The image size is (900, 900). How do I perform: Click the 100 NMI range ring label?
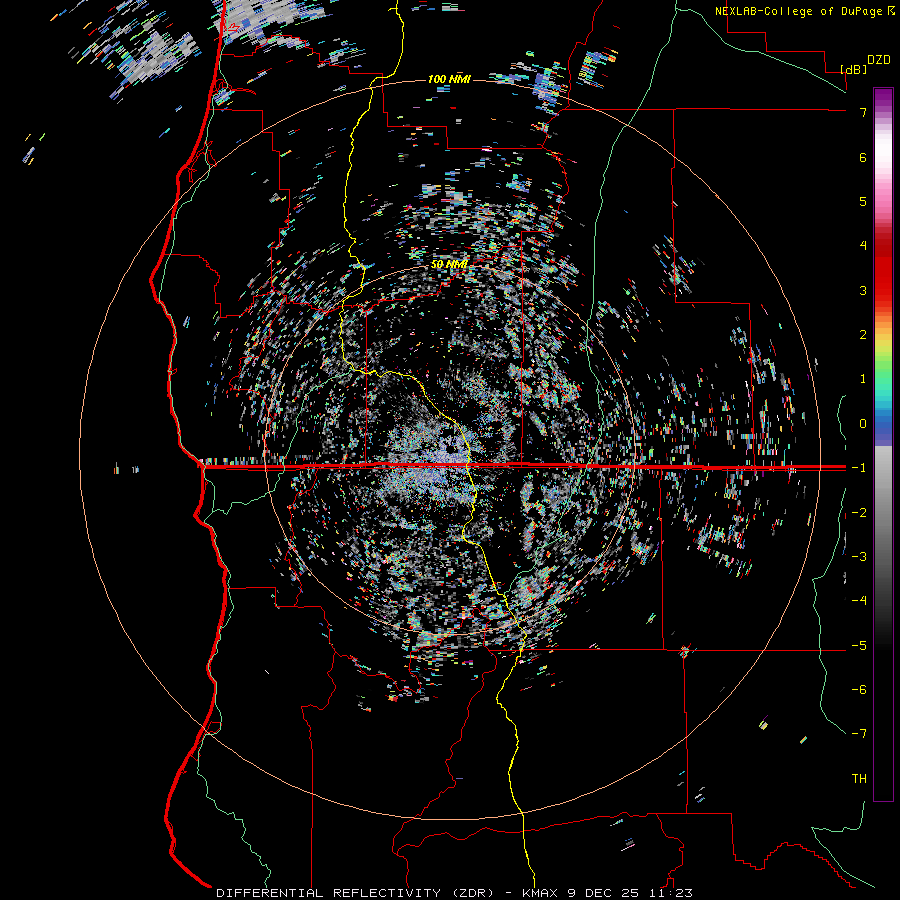coord(449,79)
